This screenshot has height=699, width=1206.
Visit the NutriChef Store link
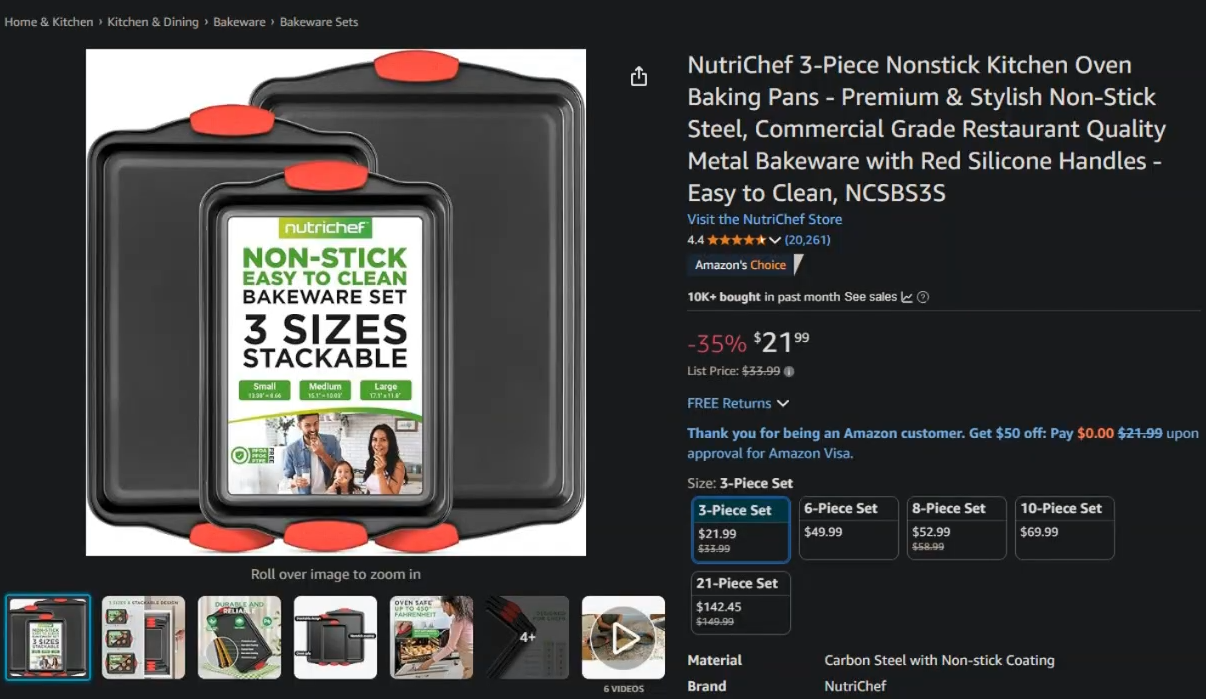765,219
